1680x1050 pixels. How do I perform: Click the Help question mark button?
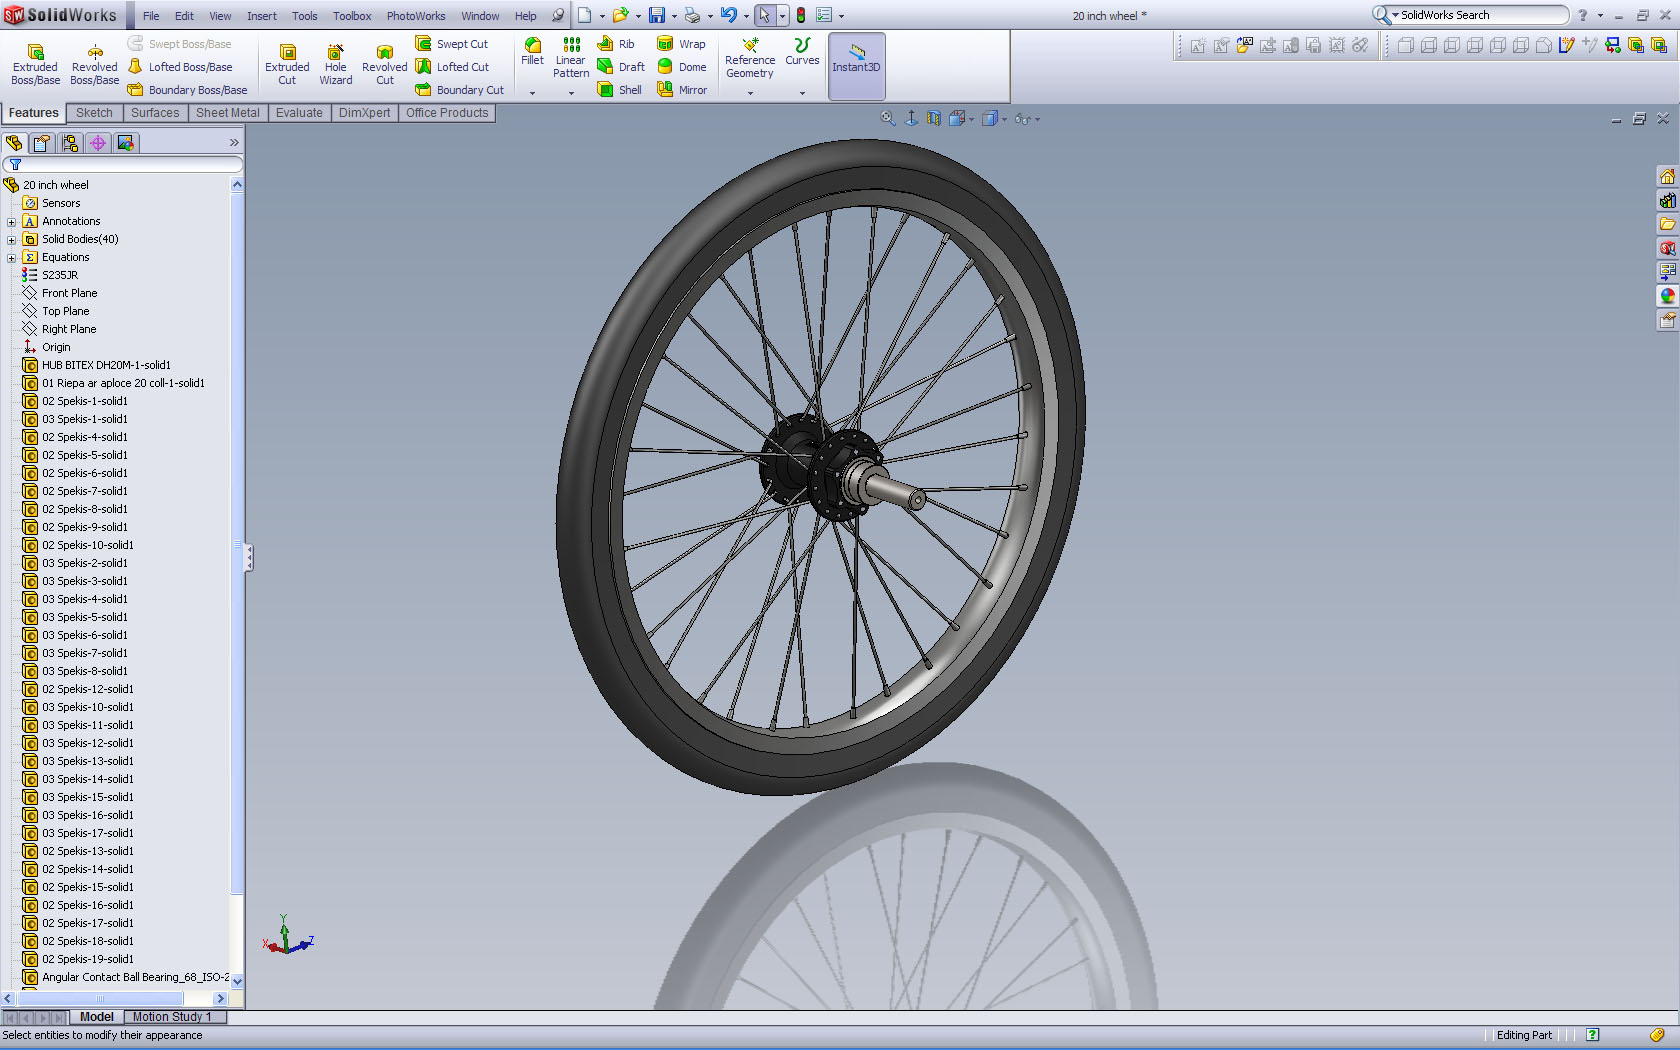[x=1582, y=15]
